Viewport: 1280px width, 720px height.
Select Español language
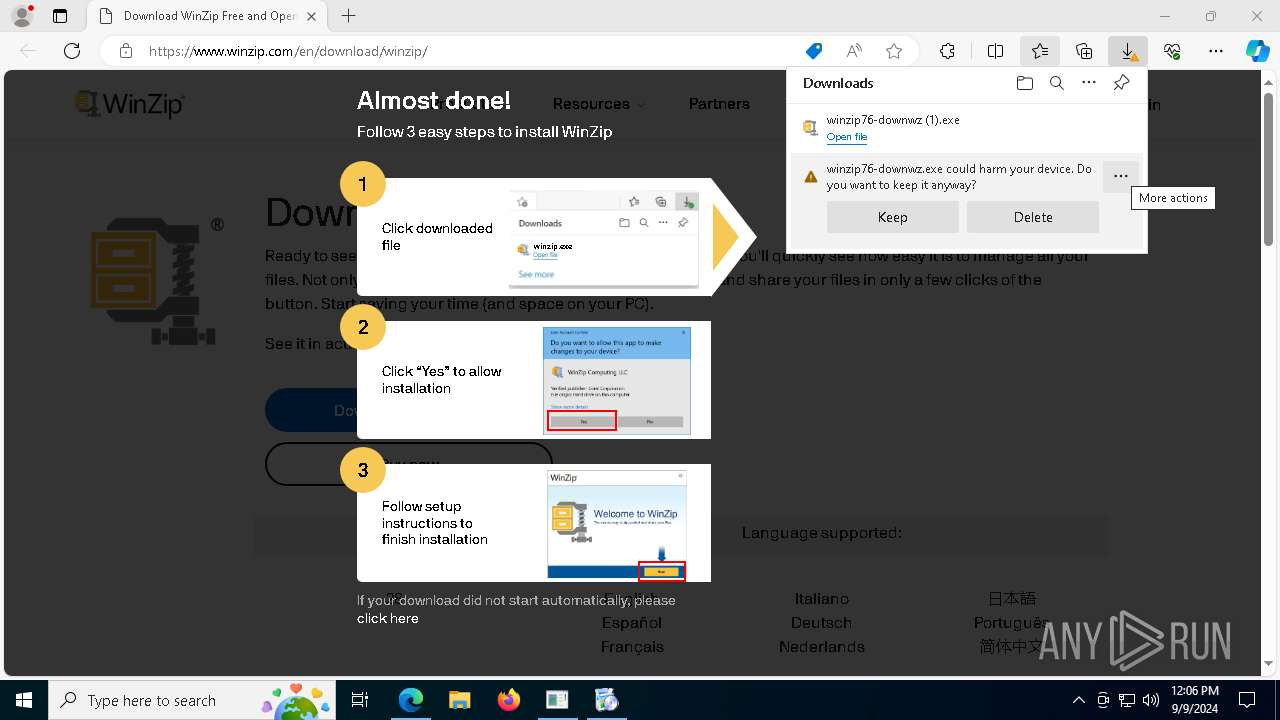632,623
